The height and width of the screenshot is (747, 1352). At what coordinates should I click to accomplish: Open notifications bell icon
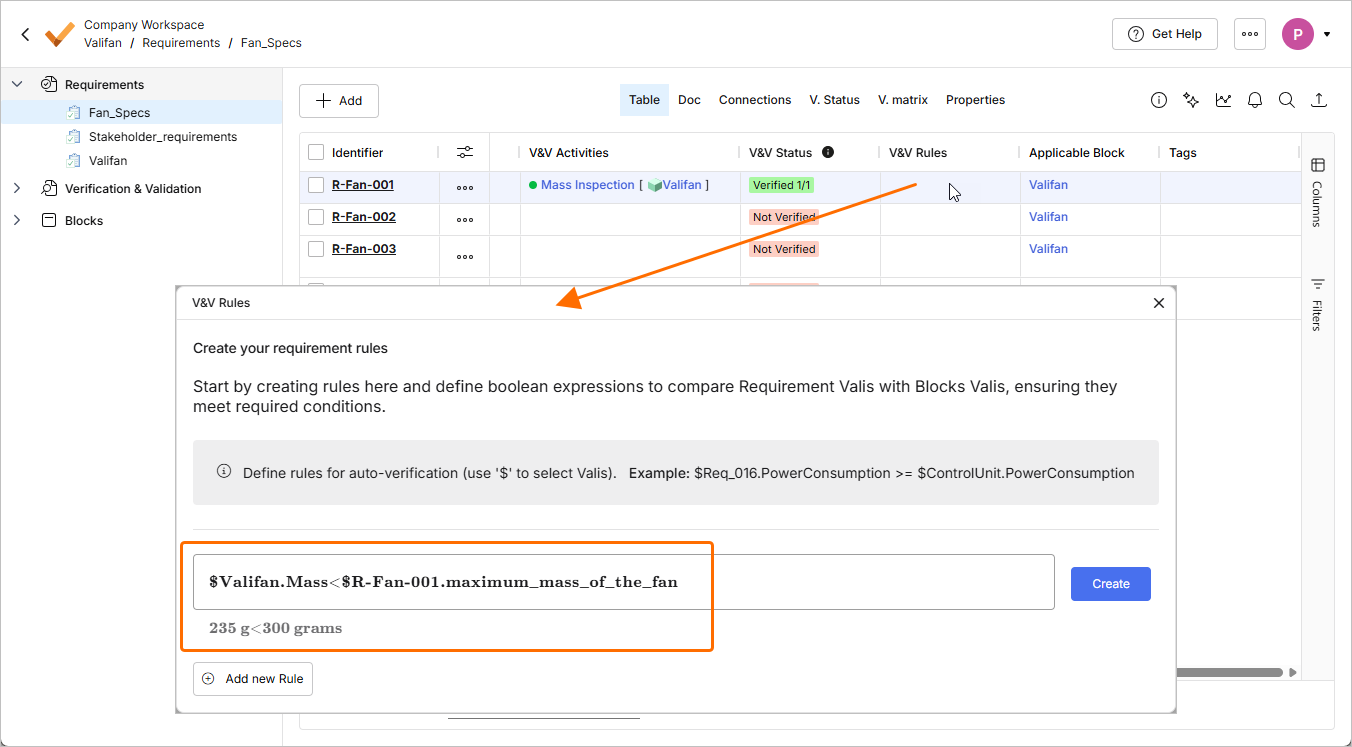1255,100
